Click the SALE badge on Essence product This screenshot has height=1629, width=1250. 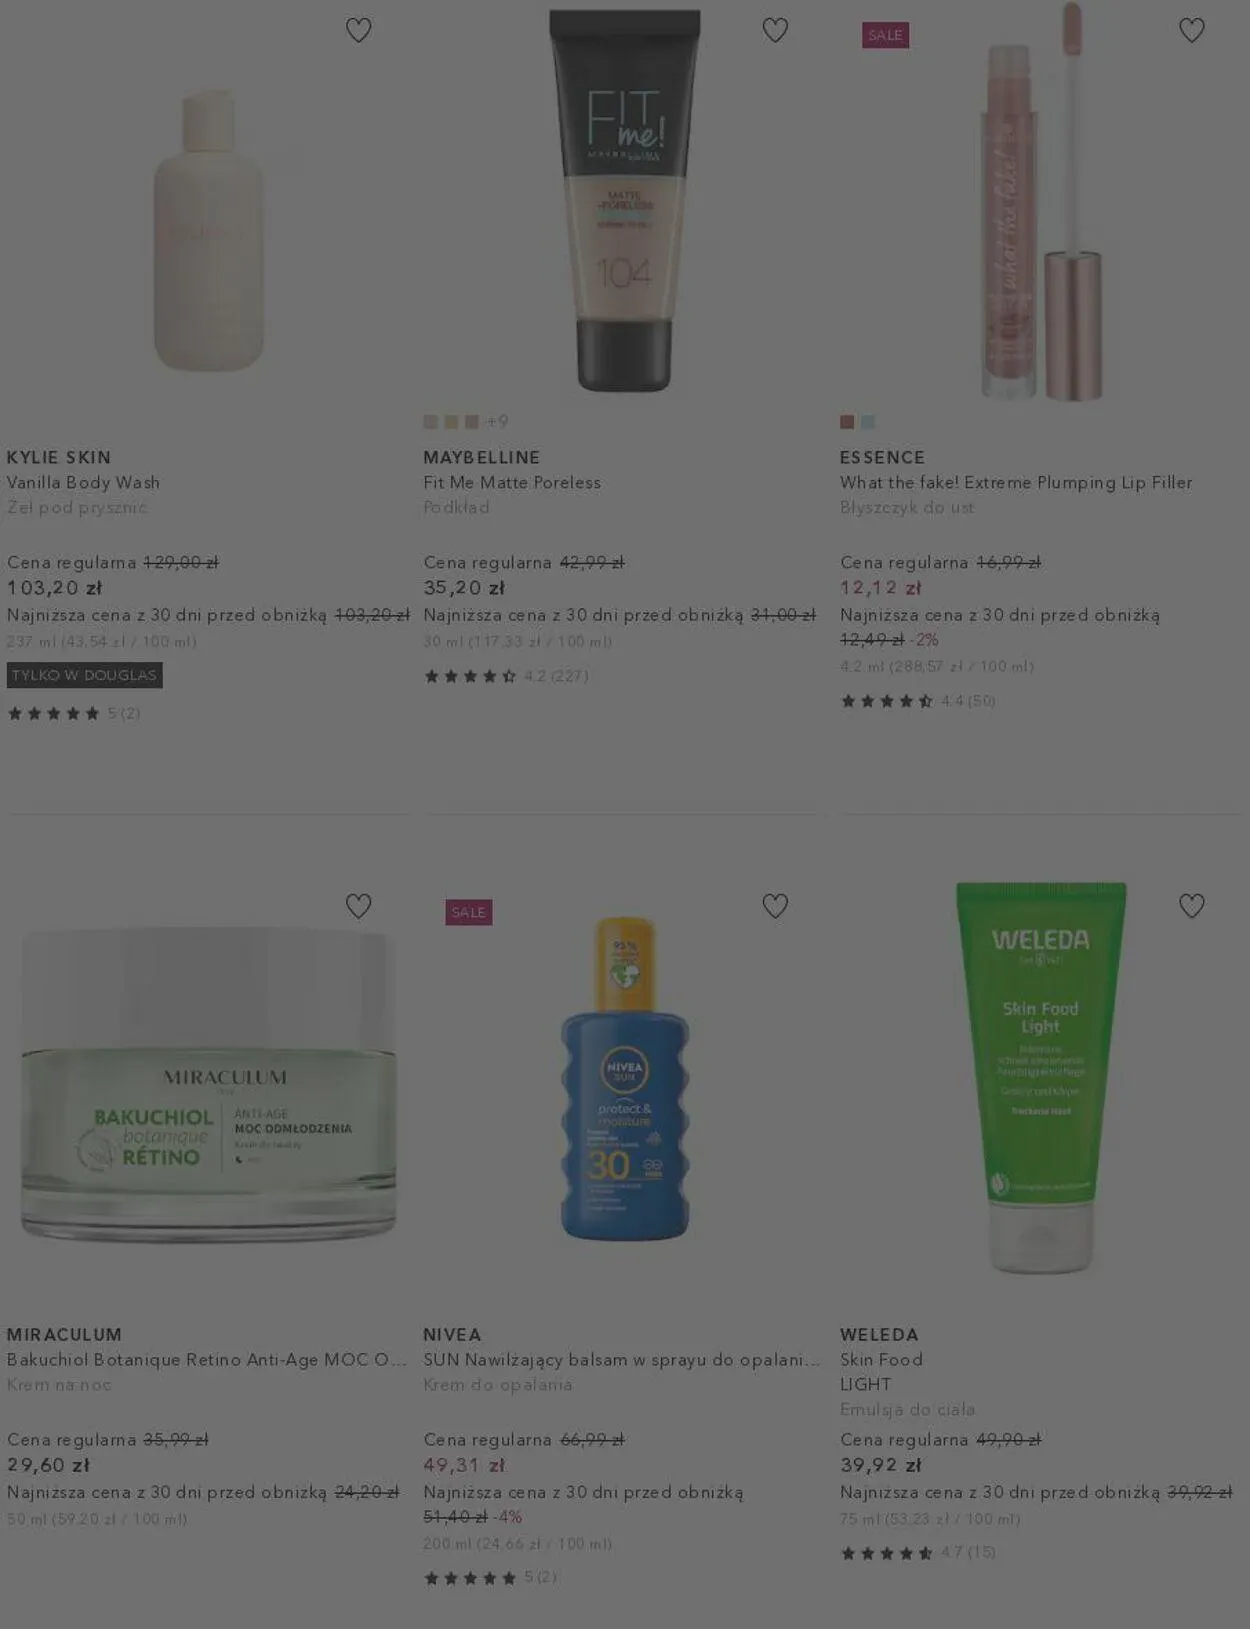pos(885,35)
